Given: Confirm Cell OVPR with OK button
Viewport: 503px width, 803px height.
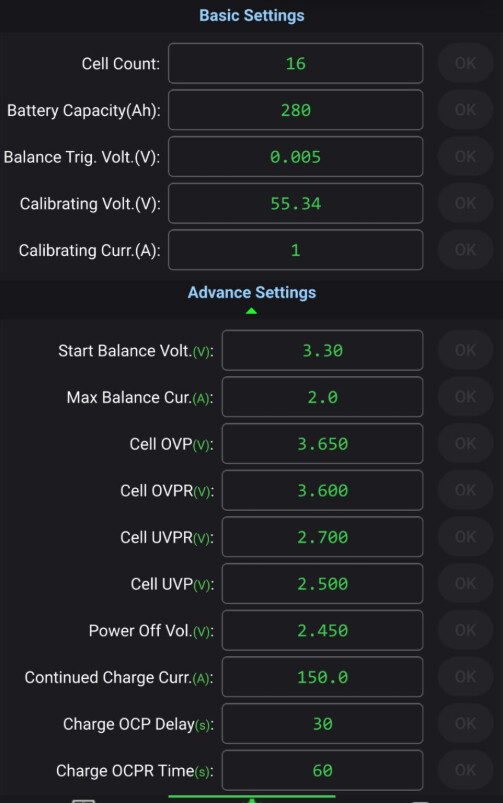Looking at the screenshot, I should (465, 490).
